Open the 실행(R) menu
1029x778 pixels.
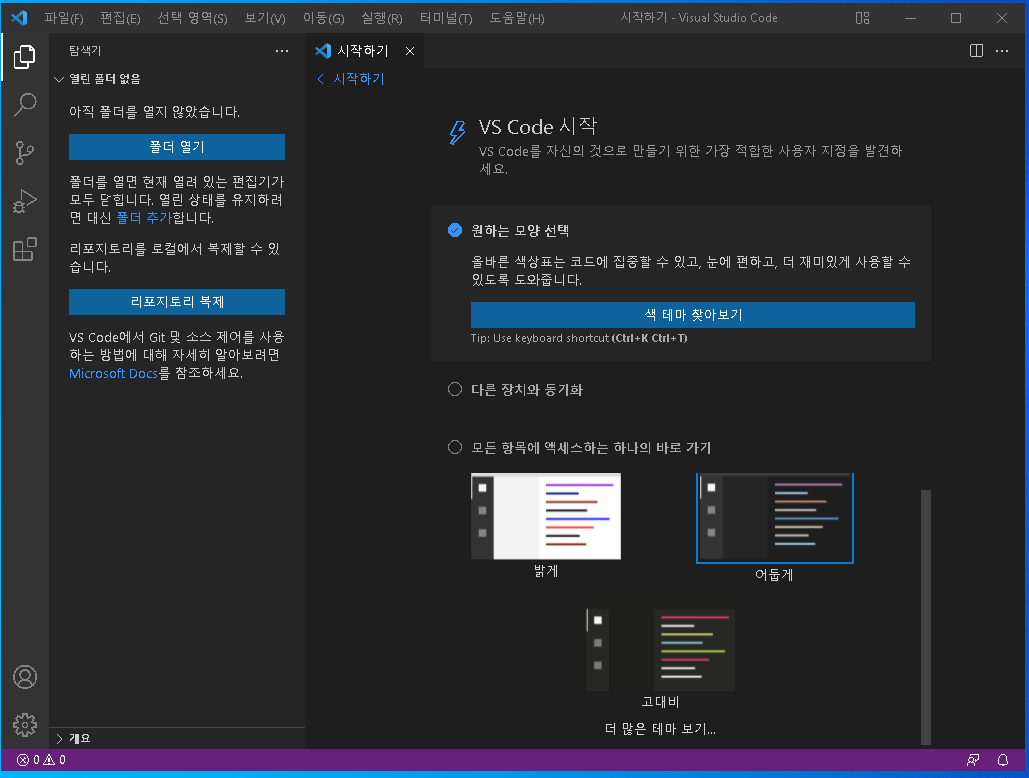pos(382,18)
